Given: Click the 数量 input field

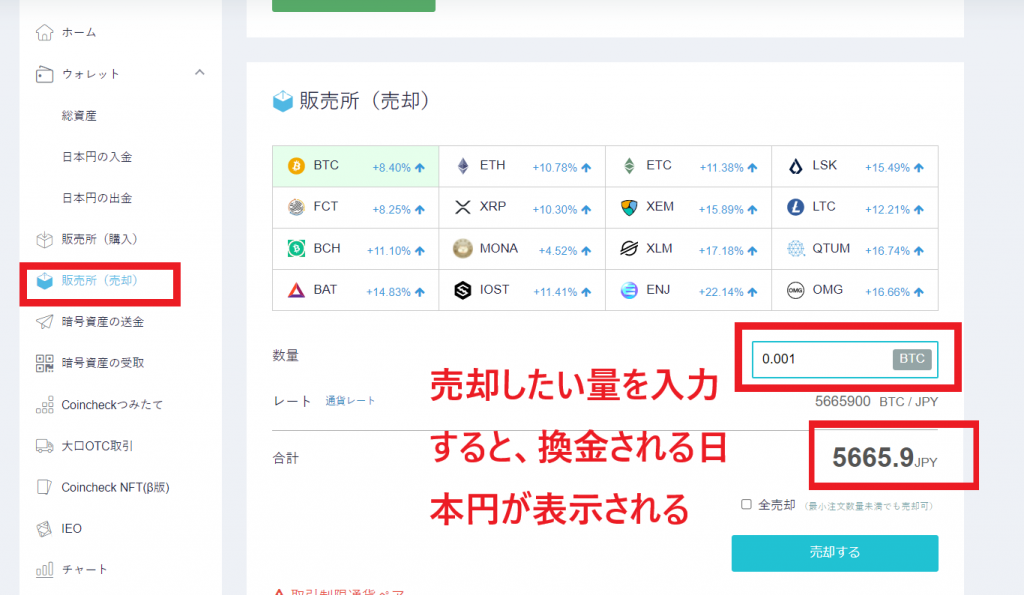Looking at the screenshot, I should pyautogui.click(x=844, y=359).
